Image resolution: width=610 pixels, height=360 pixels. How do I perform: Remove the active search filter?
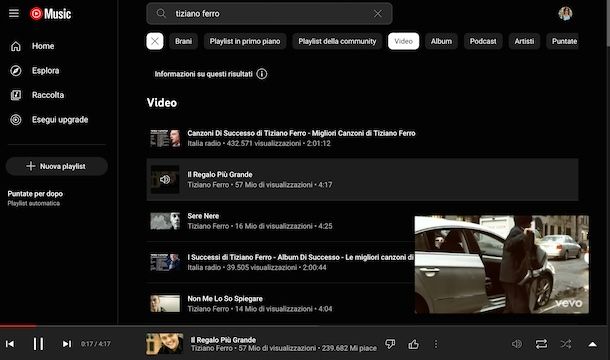pos(155,41)
